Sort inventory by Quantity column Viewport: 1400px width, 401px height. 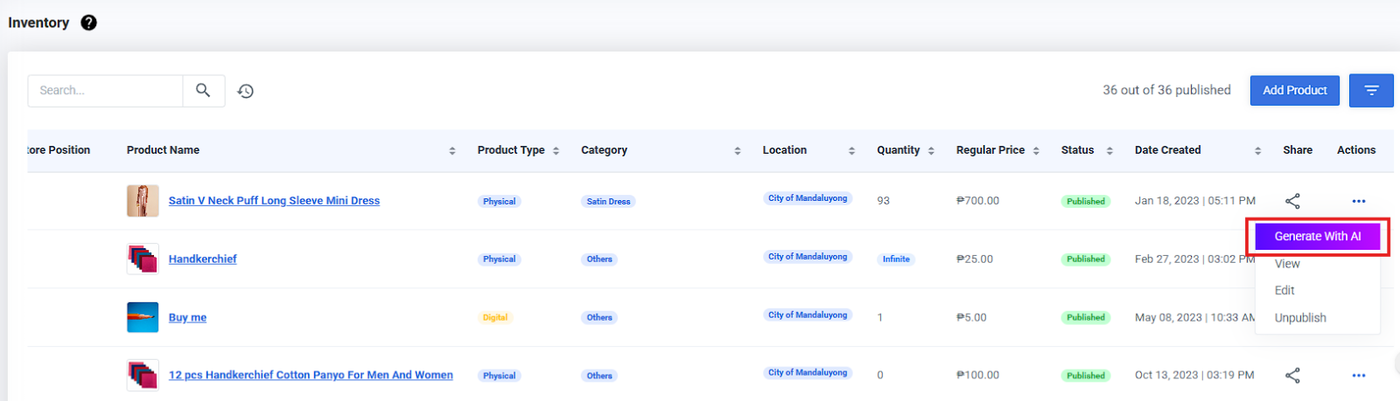click(931, 151)
